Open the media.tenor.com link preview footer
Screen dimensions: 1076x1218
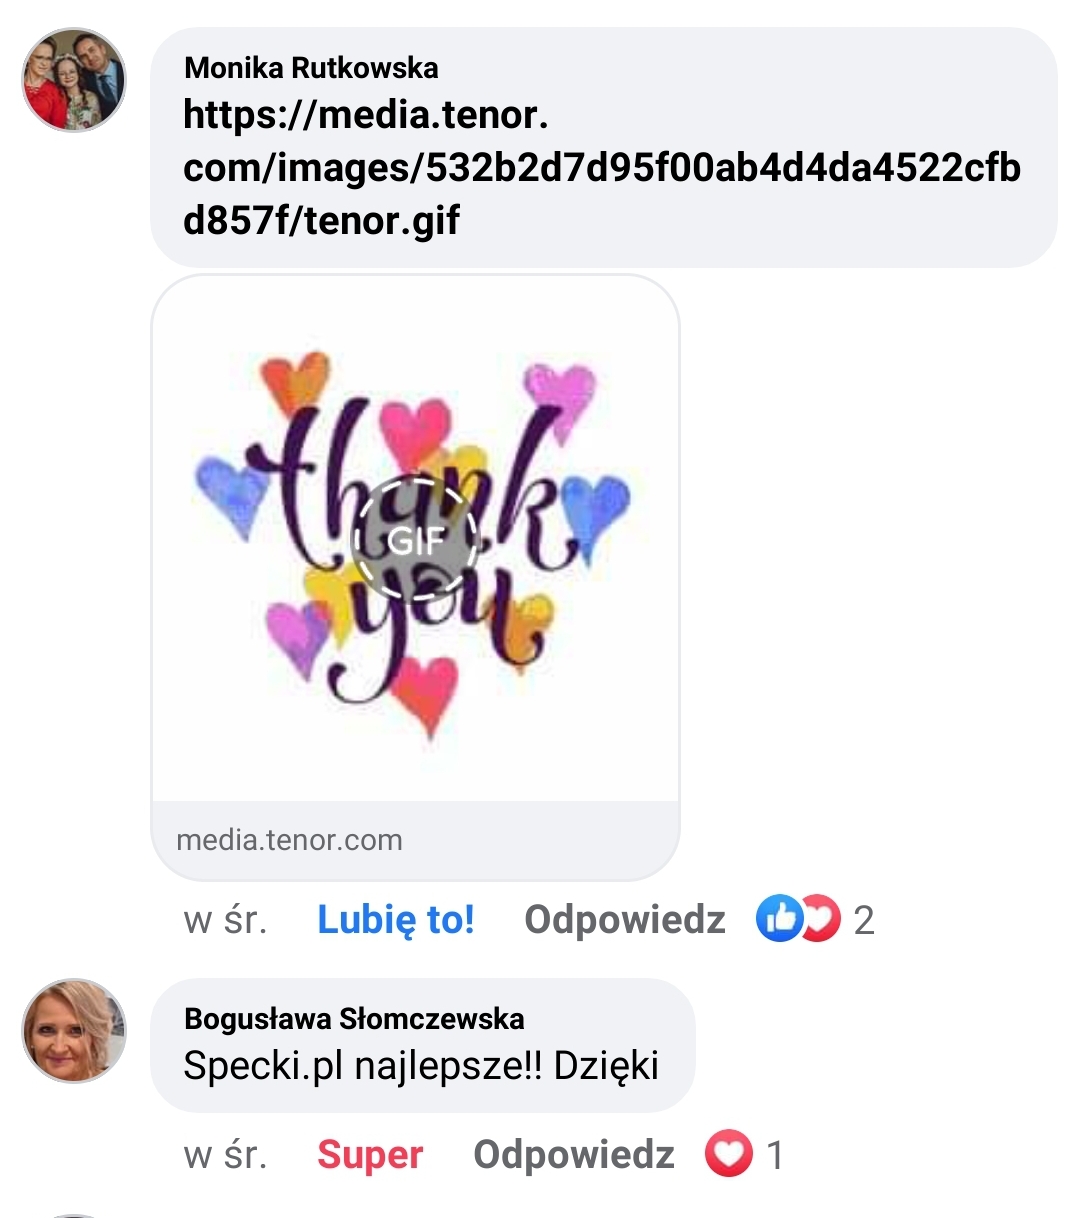pos(415,840)
